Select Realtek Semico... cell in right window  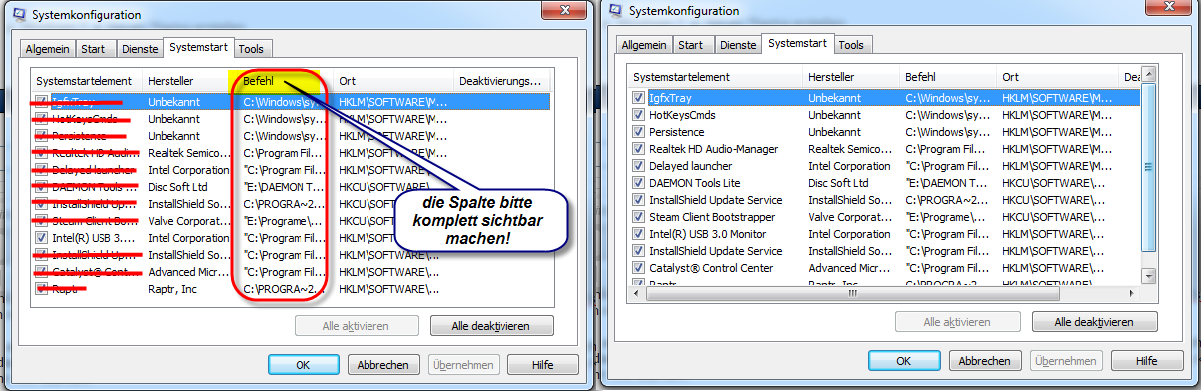pyautogui.click(x=850, y=149)
